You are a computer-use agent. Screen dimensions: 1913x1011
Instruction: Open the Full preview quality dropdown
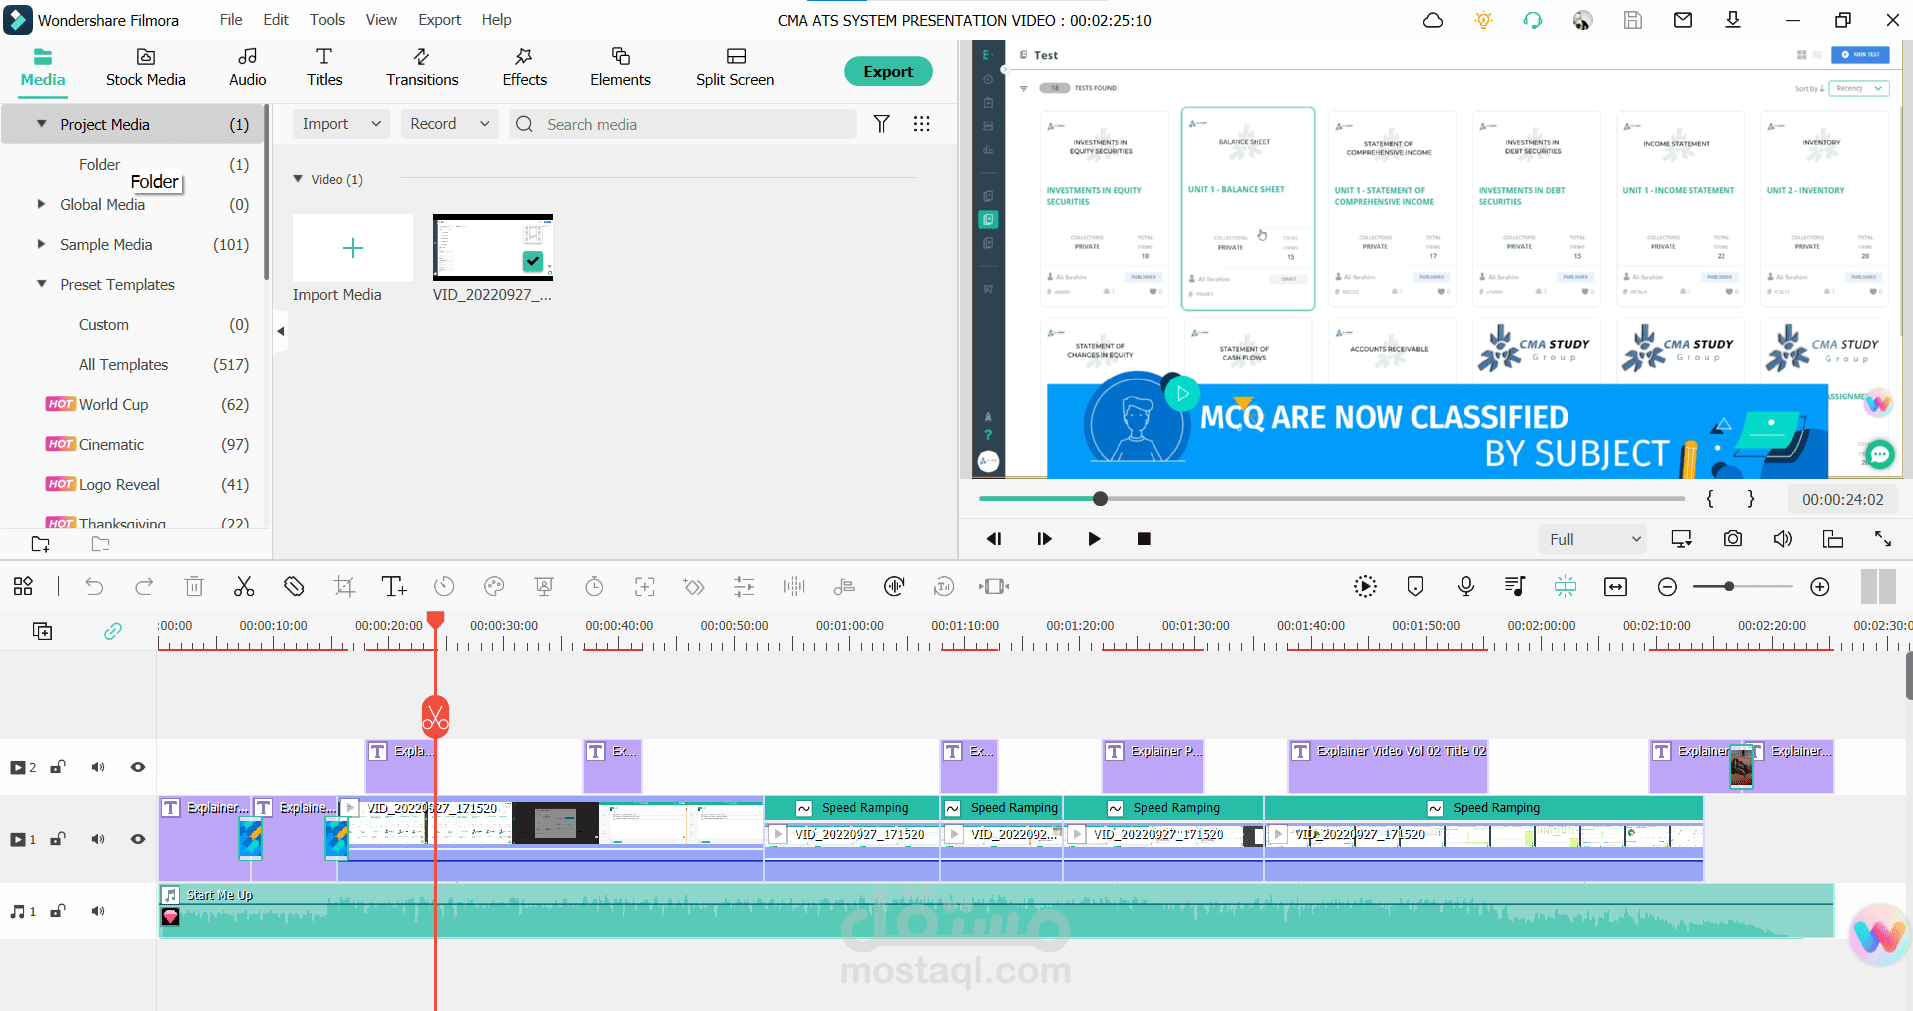point(1592,539)
